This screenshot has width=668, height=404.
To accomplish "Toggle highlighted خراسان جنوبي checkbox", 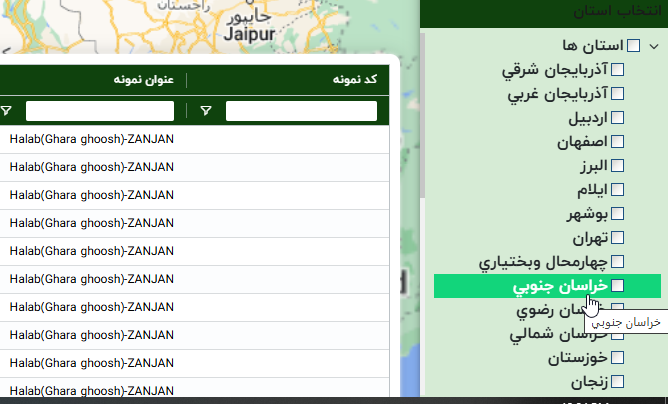I will click(x=617, y=286).
